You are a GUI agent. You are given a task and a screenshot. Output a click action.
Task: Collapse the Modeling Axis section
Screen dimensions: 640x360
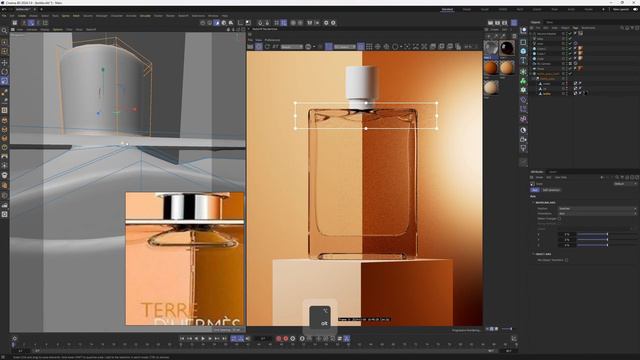coord(533,202)
